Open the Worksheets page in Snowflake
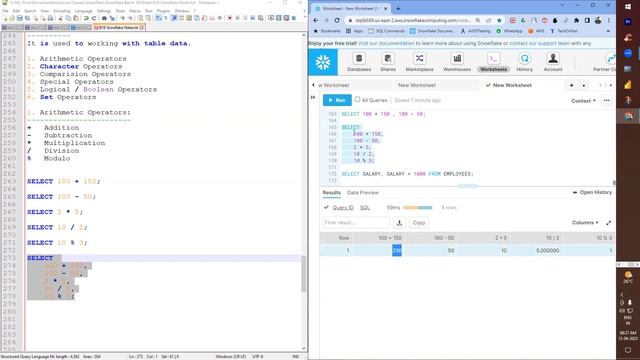Screen dimensions: 640x360 pos(493,62)
